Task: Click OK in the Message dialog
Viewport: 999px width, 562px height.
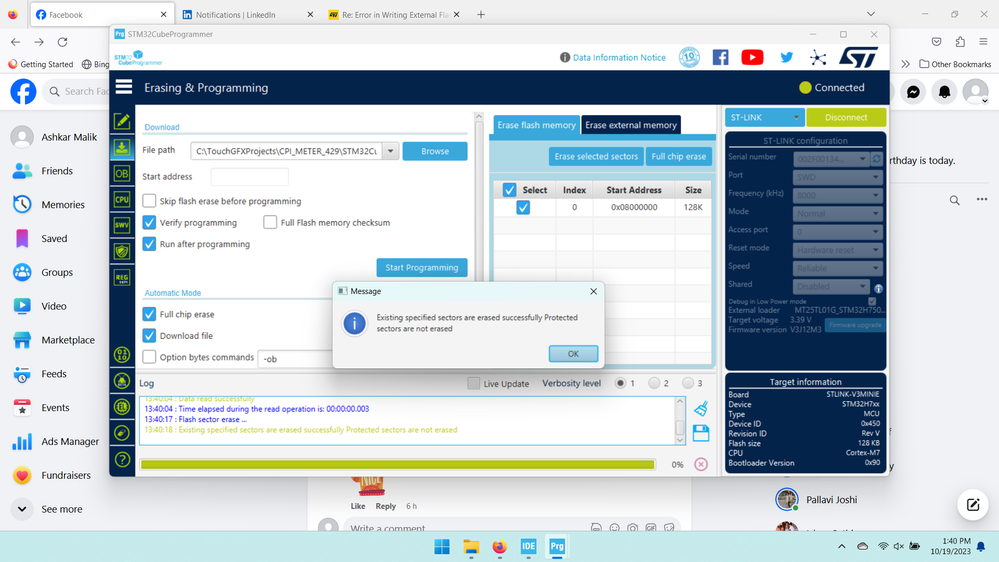Action: (573, 354)
